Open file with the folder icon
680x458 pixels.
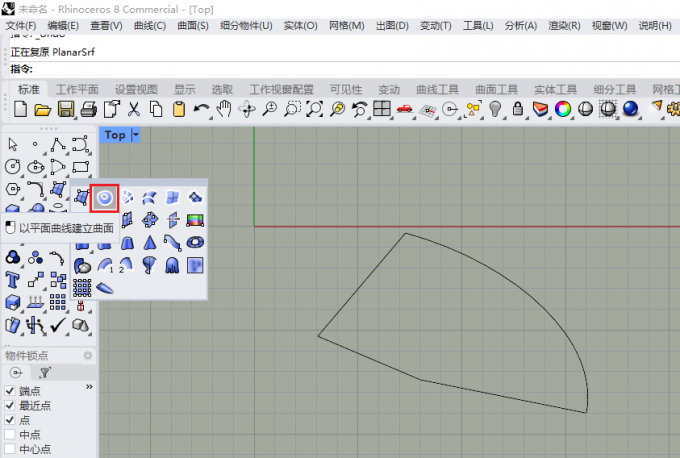pos(42,109)
